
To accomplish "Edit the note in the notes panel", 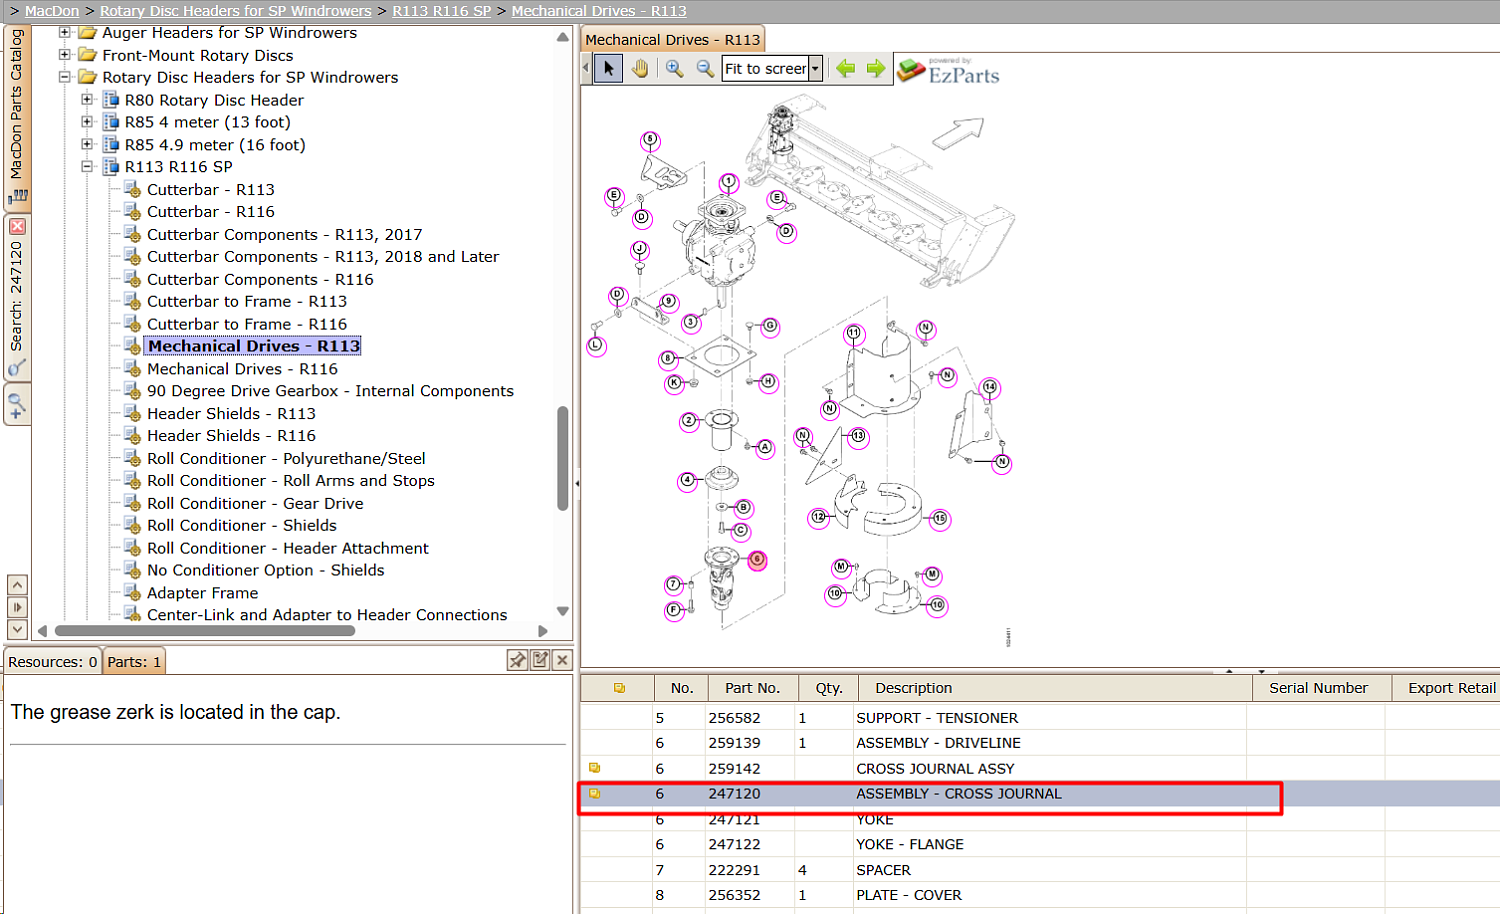I will [x=540, y=660].
